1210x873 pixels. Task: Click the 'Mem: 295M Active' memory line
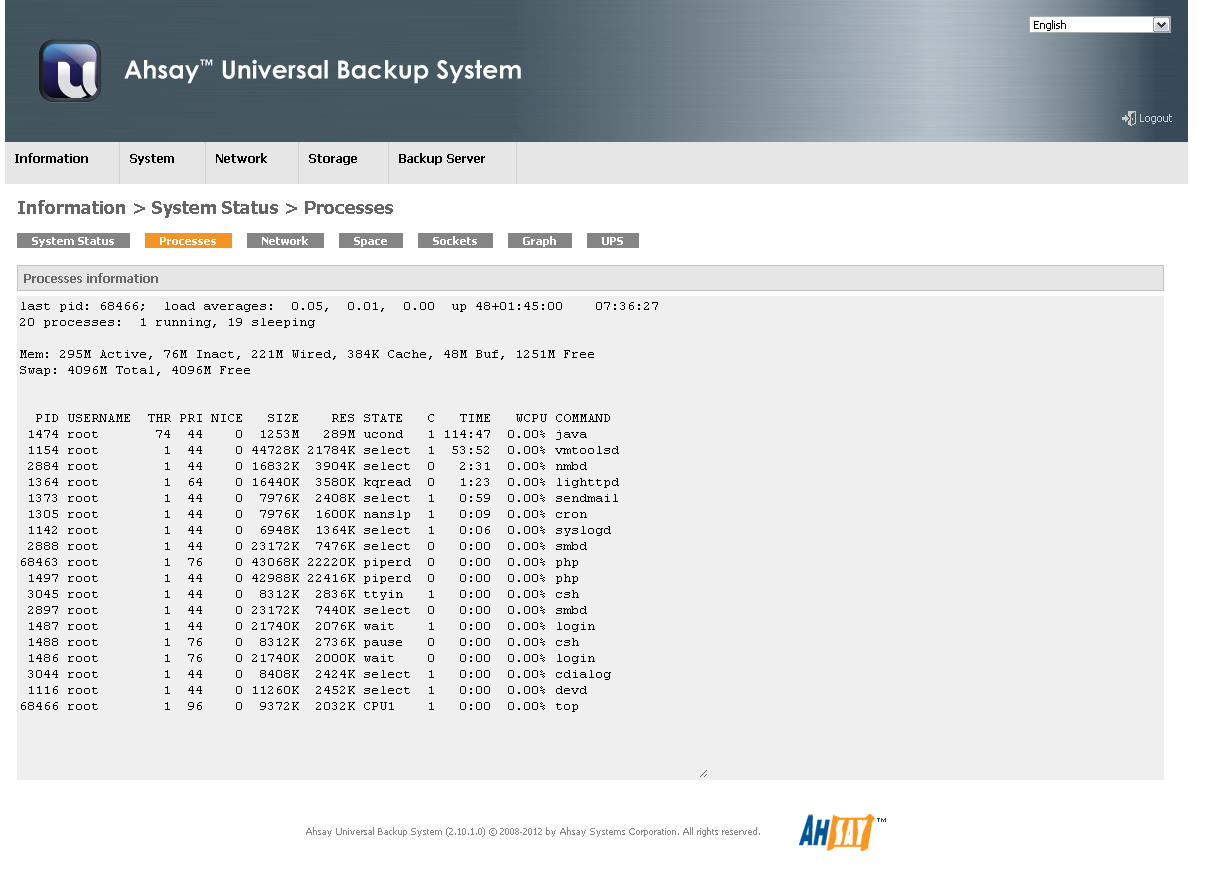coord(307,354)
